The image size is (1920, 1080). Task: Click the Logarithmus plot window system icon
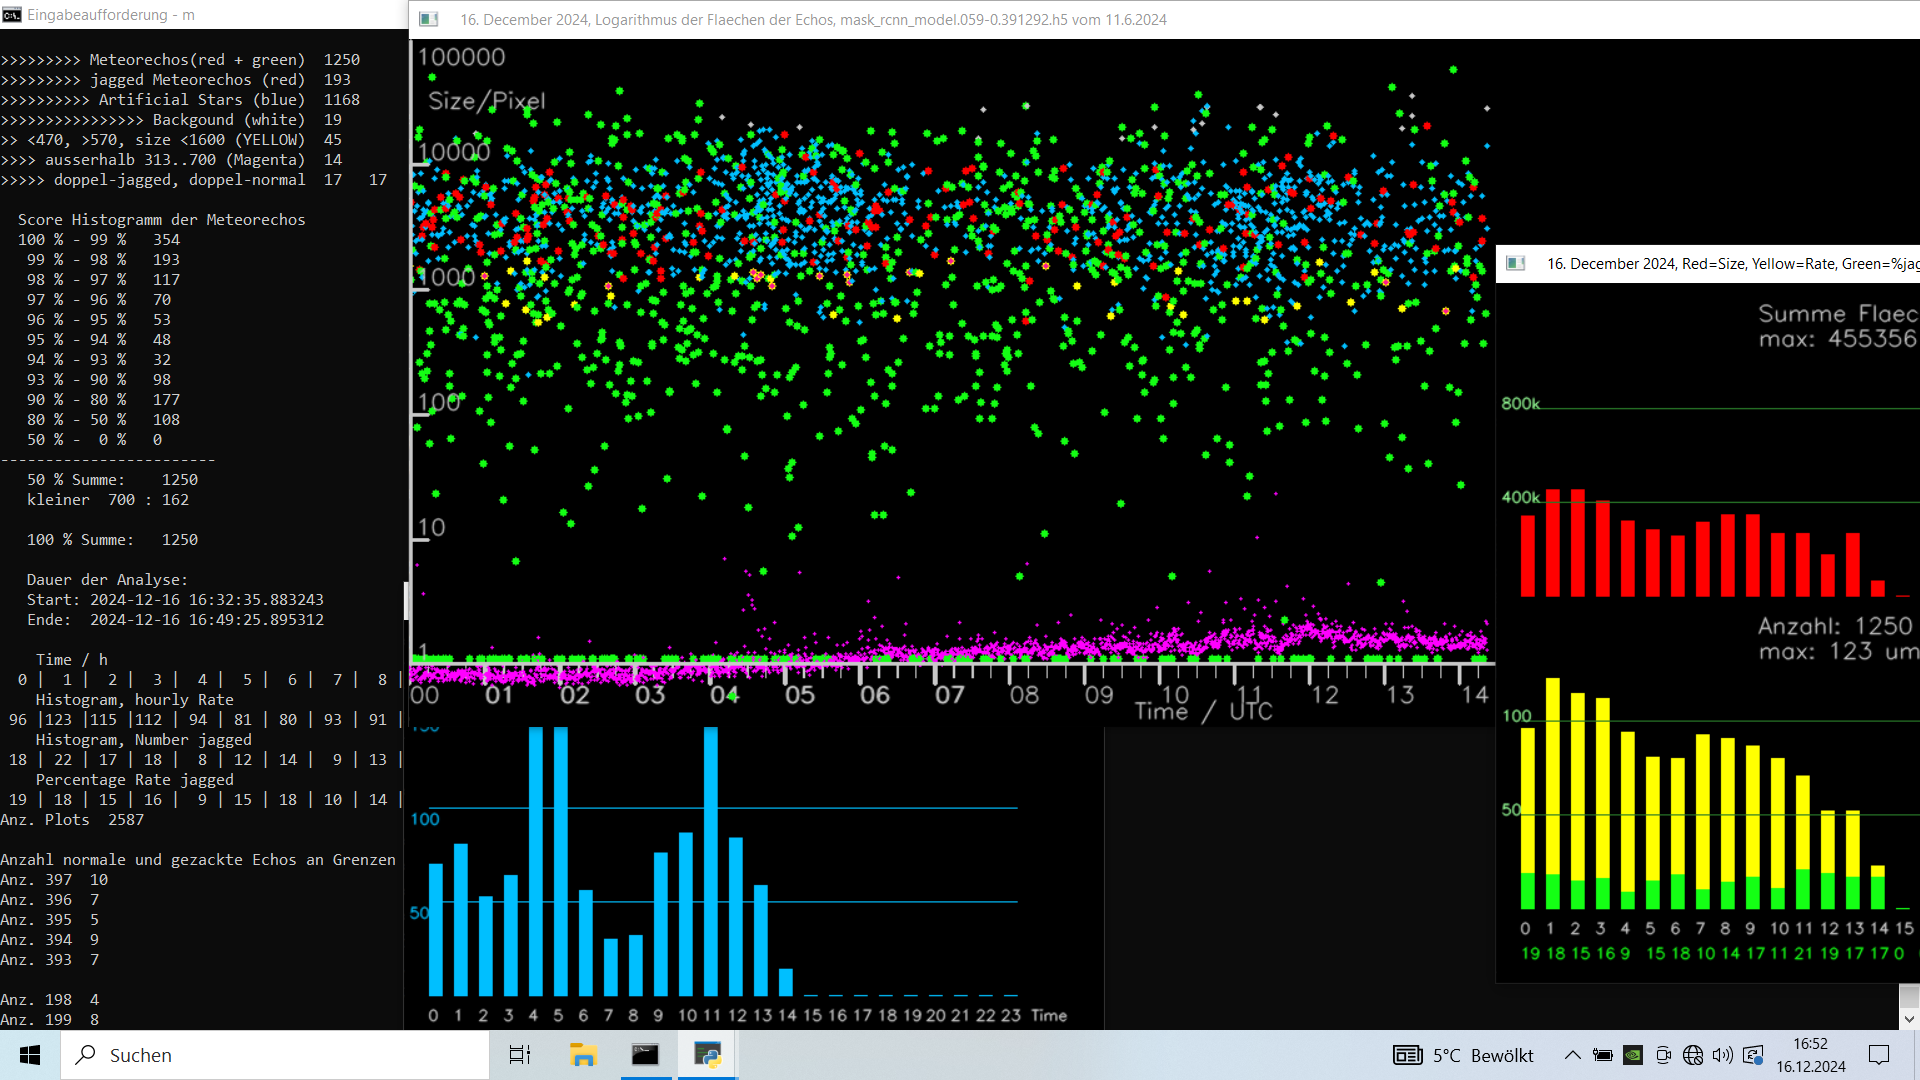point(429,19)
